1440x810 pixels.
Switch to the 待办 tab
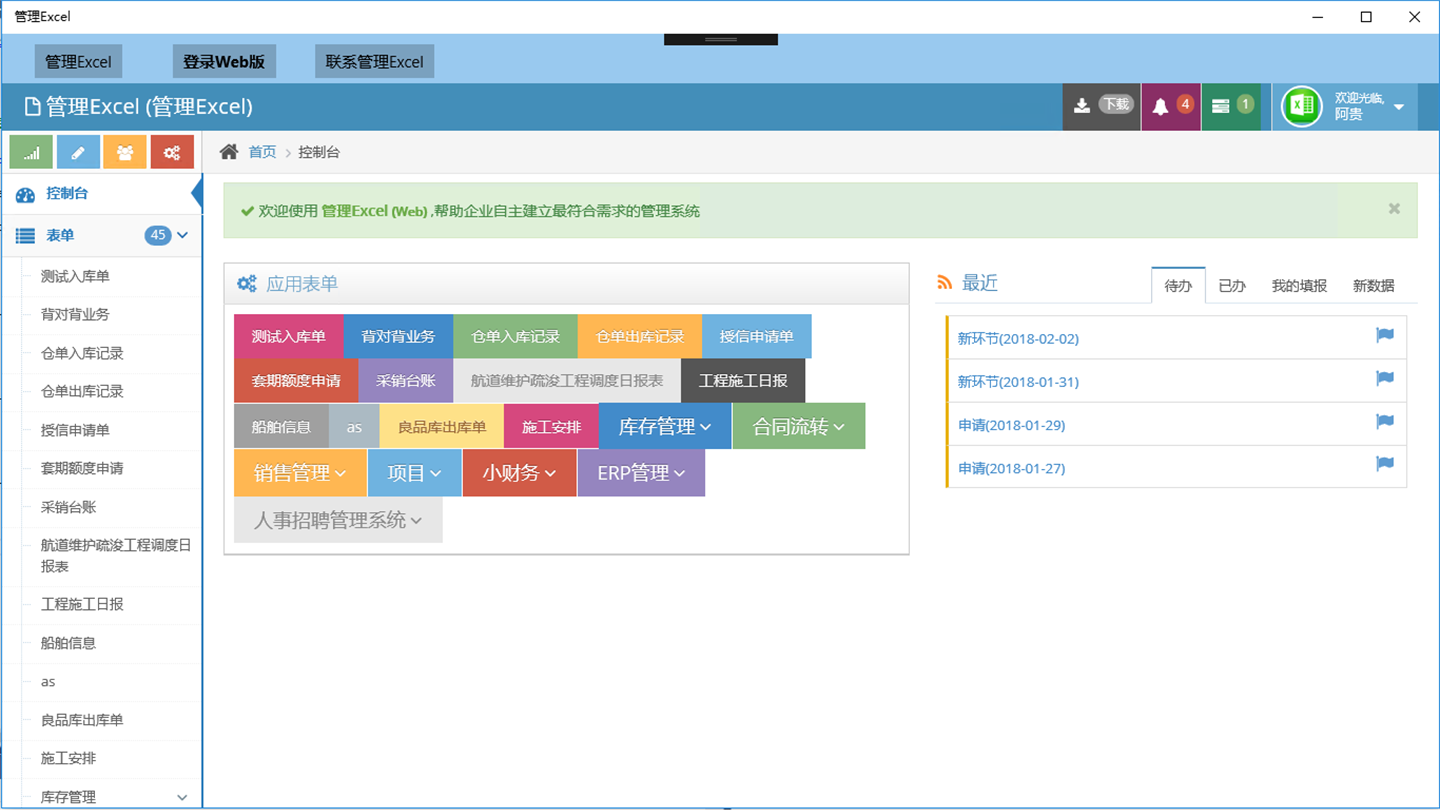pyautogui.click(x=1178, y=286)
